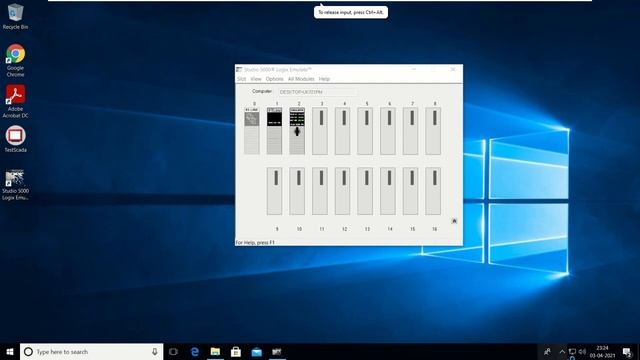Image resolution: width=640 pixels, height=360 pixels.
Task: Select empty chassis slot 6
Action: pos(388,131)
